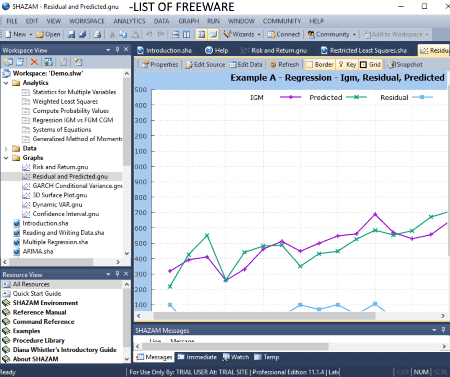Image resolution: width=450 pixels, height=377 pixels.
Task: Click Edit Source in graph toolbar
Action: (x=205, y=65)
